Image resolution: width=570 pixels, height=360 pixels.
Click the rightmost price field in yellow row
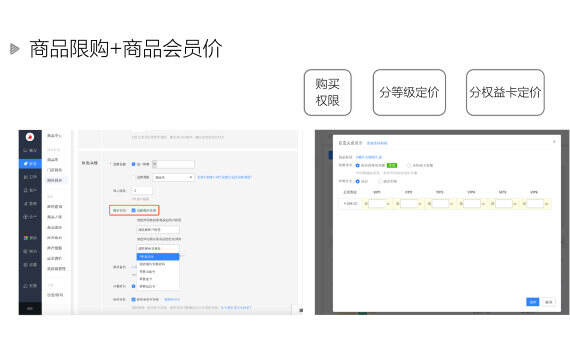pos(535,204)
